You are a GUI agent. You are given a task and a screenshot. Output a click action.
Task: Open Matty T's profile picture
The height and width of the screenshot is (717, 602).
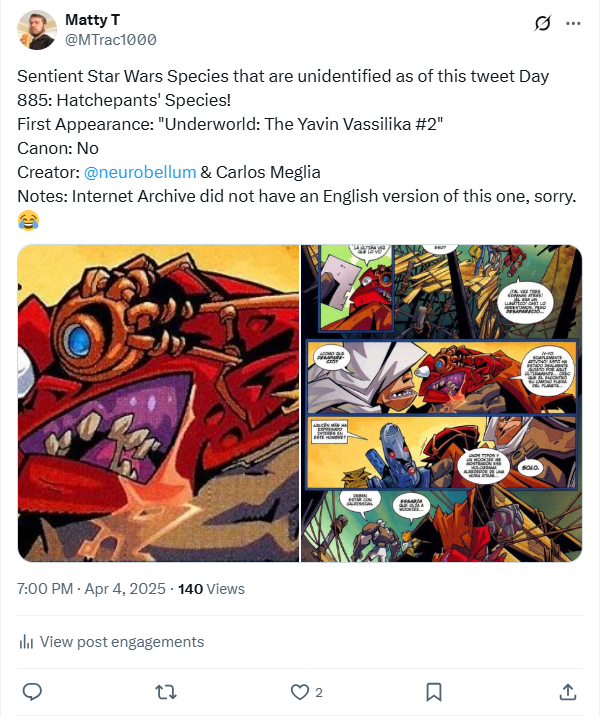37,30
